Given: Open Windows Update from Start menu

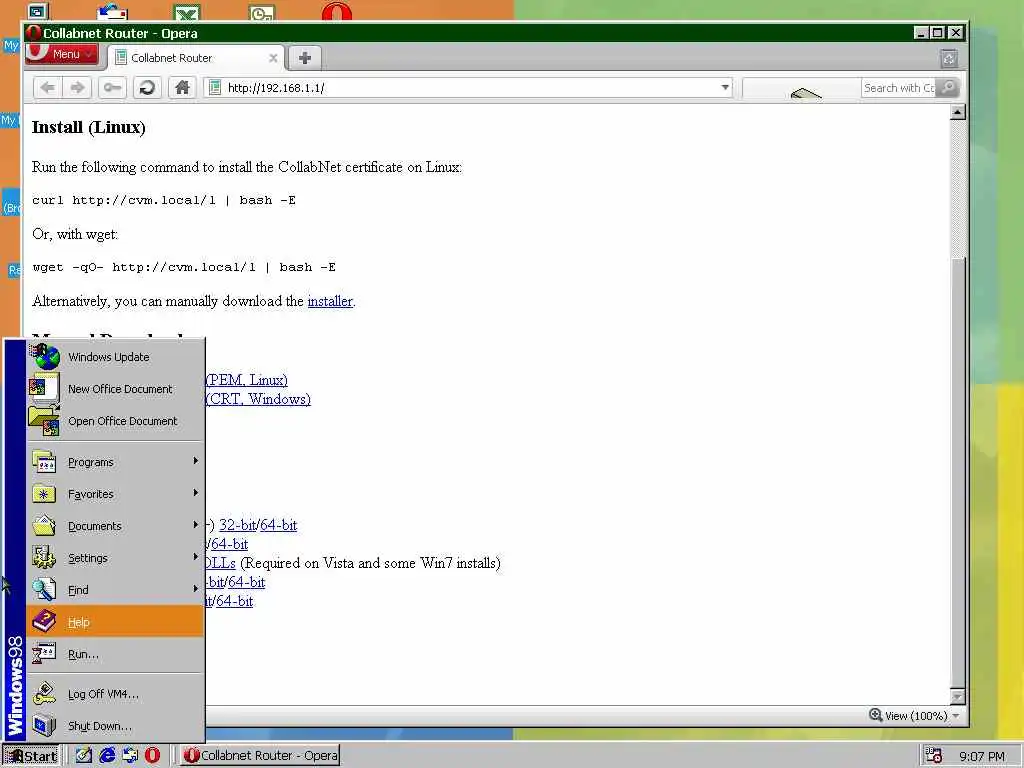Looking at the screenshot, I should 115,357.
